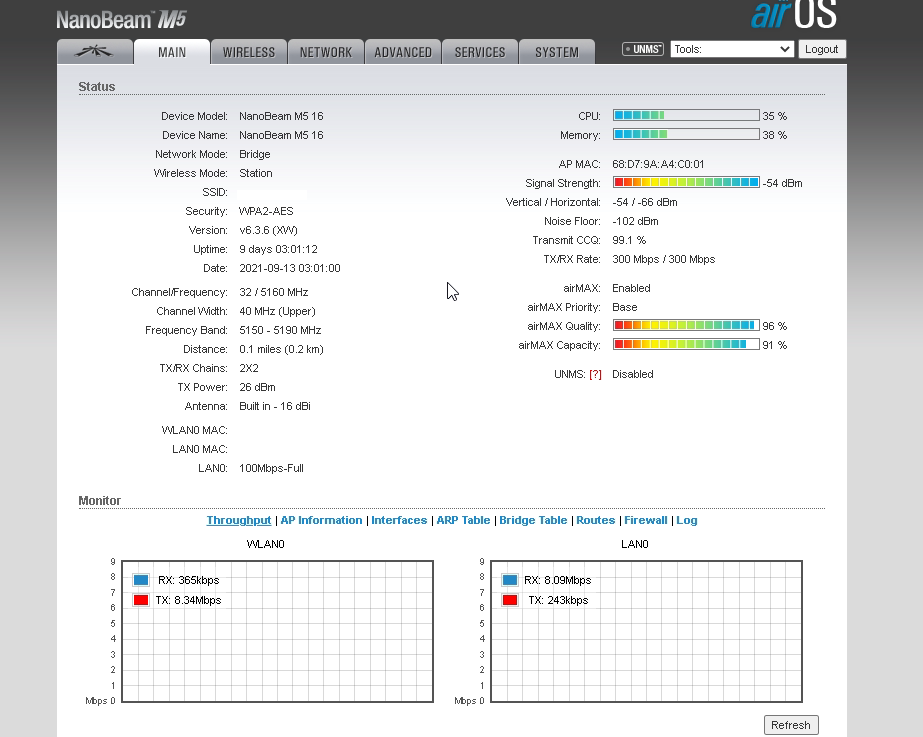
Task: Click the Logout button
Action: 822,49
